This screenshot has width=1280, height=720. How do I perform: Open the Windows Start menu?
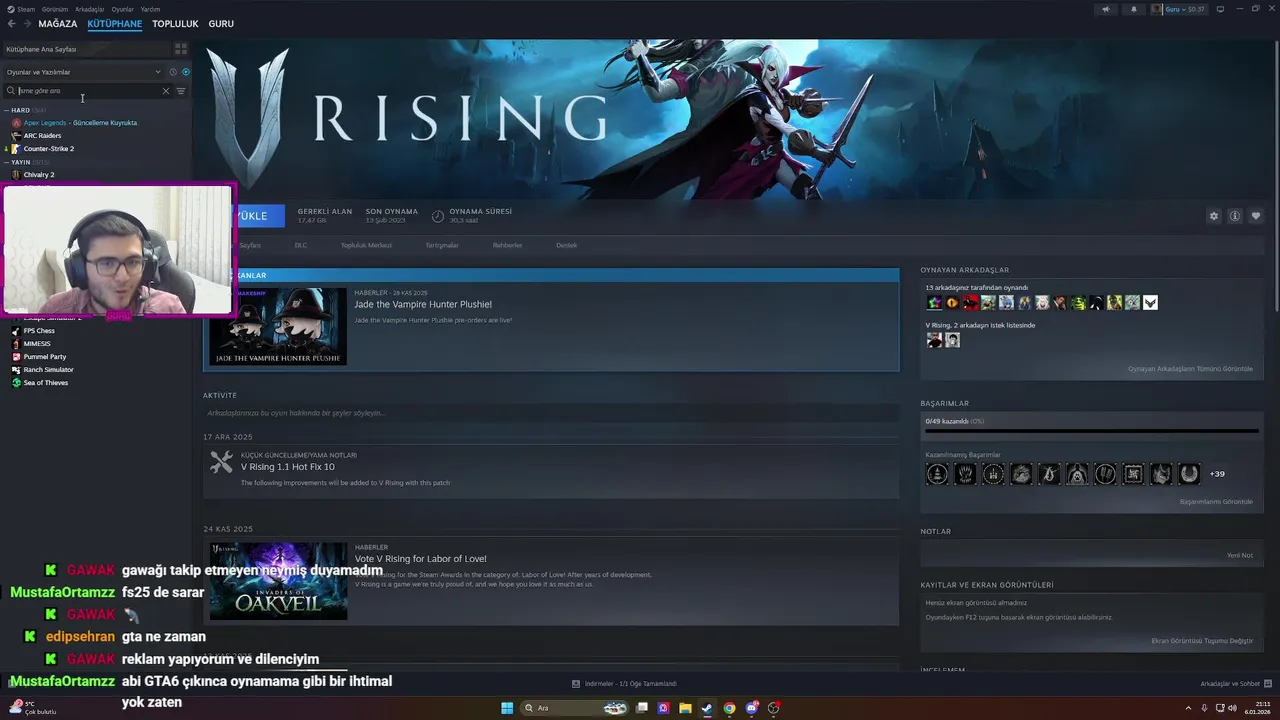pyautogui.click(x=507, y=708)
